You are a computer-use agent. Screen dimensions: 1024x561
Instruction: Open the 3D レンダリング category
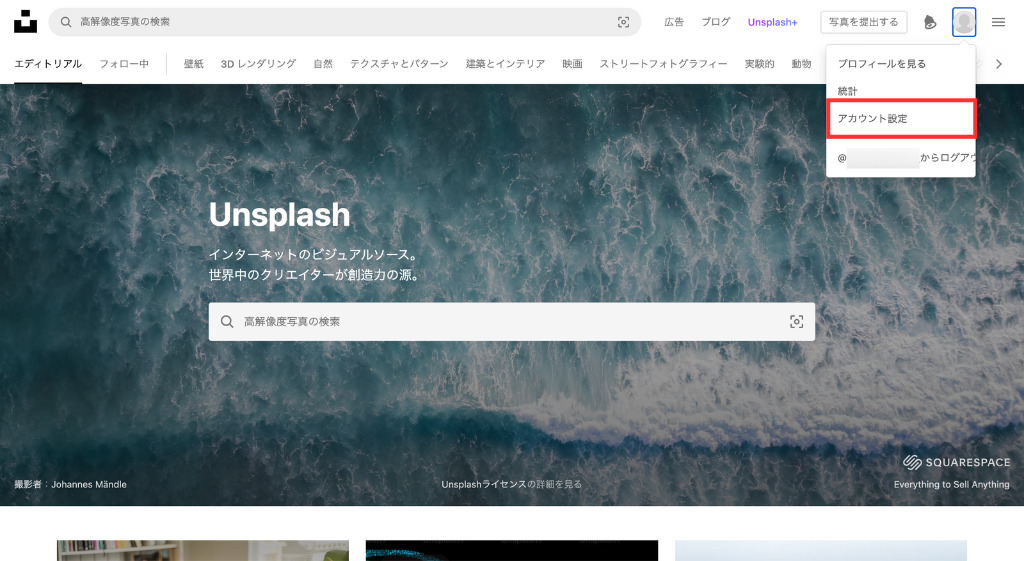click(x=258, y=64)
